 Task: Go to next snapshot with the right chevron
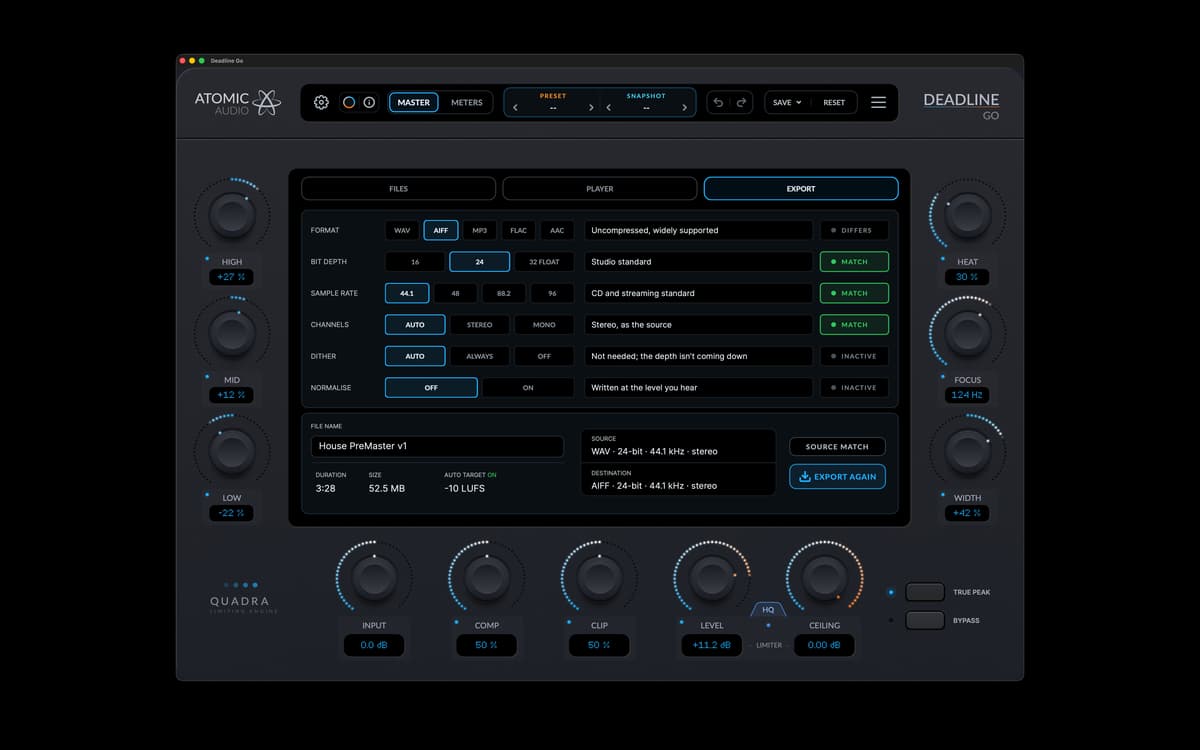tap(684, 108)
